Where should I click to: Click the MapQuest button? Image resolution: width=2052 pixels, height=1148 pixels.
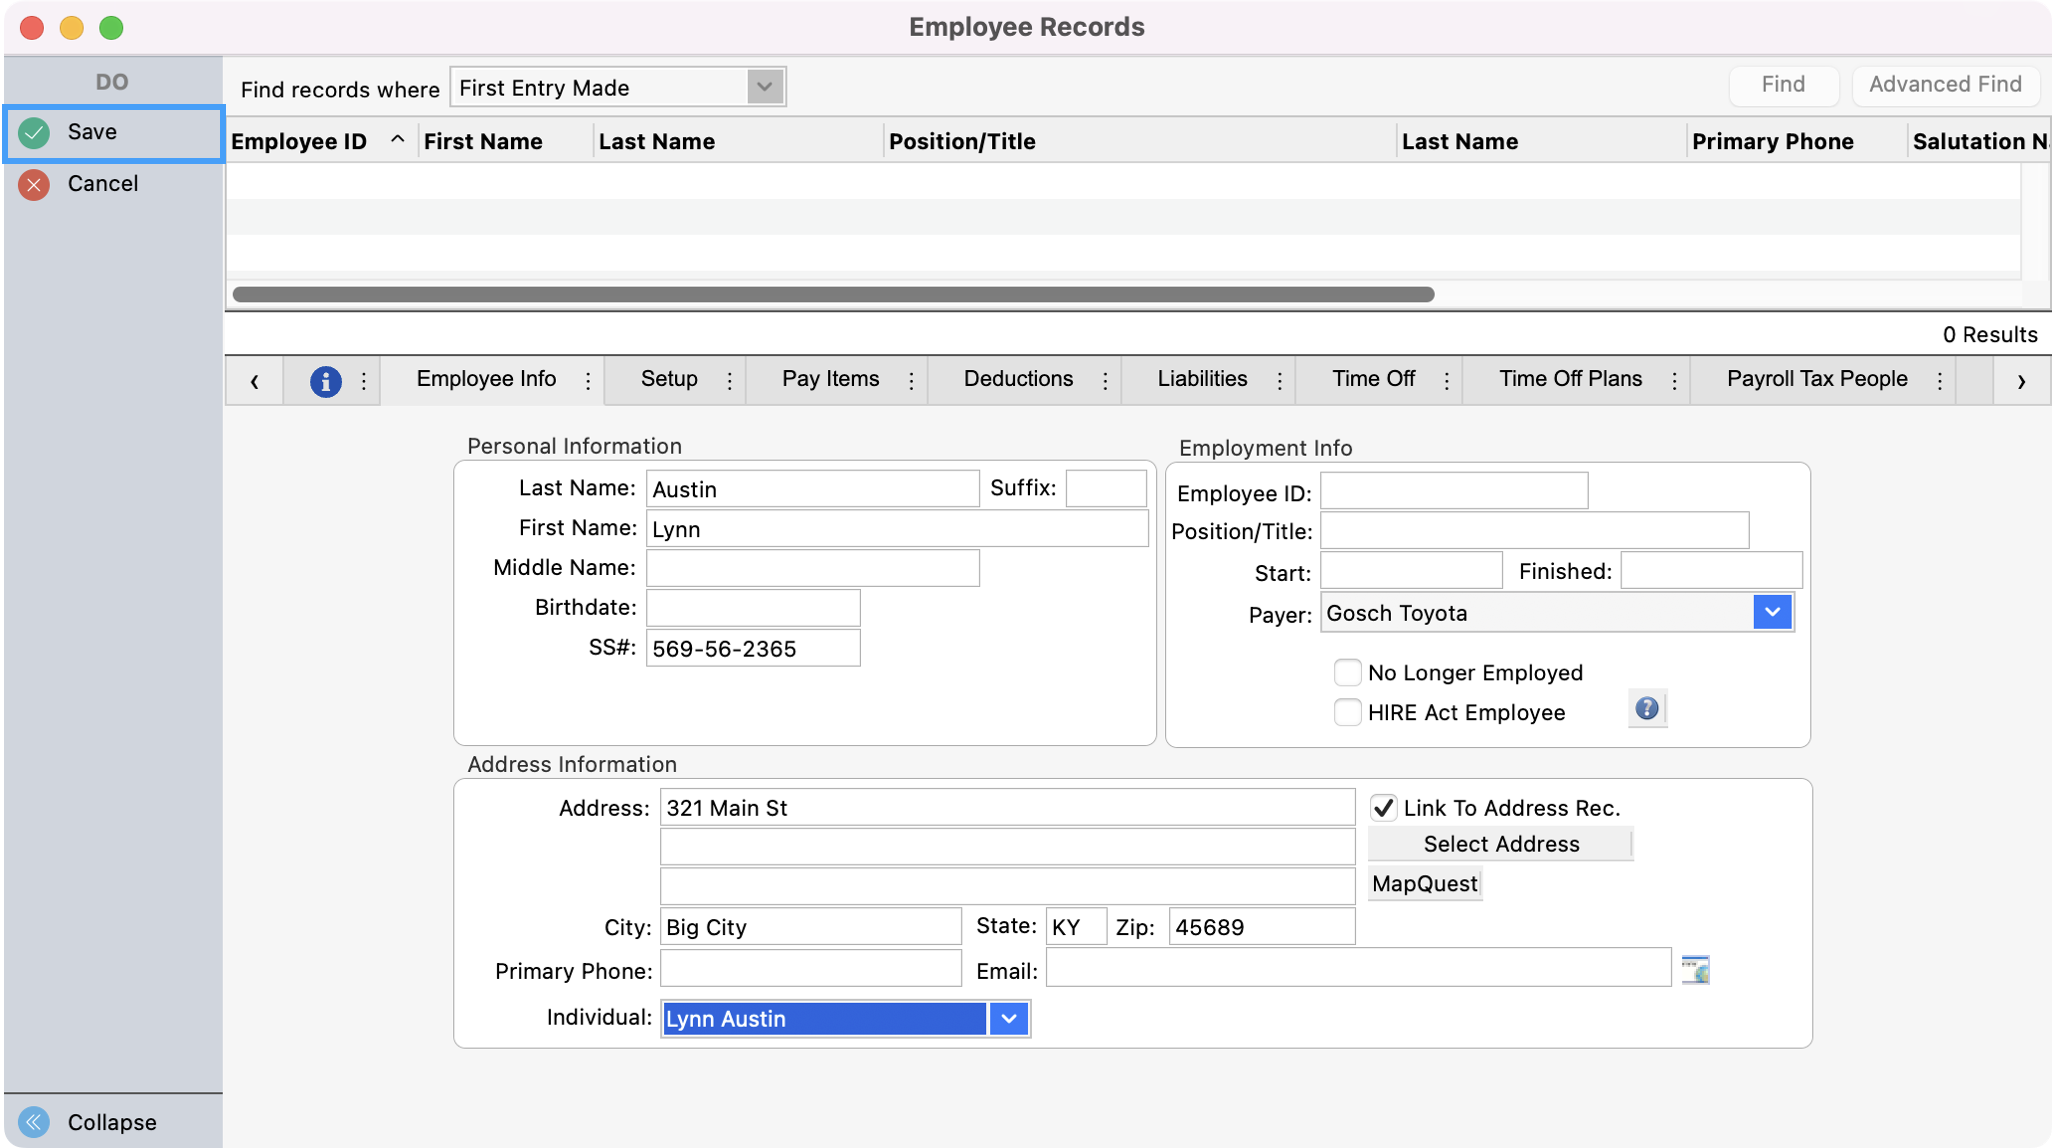point(1424,884)
